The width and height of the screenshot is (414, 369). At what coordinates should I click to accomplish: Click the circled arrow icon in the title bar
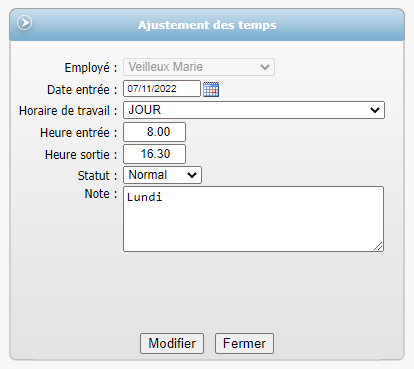point(25,23)
